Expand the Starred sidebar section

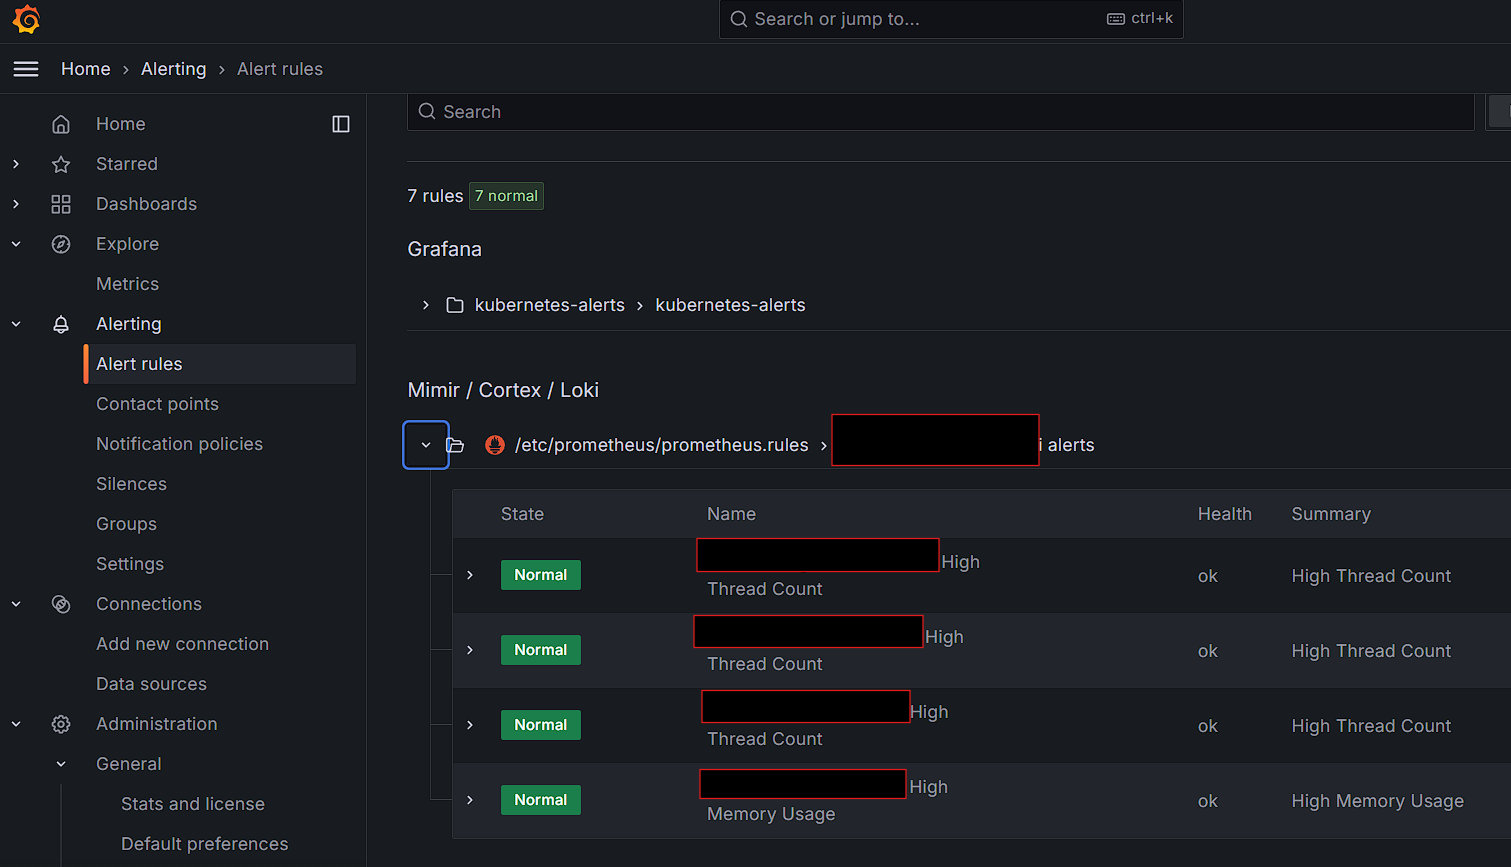(x=16, y=164)
